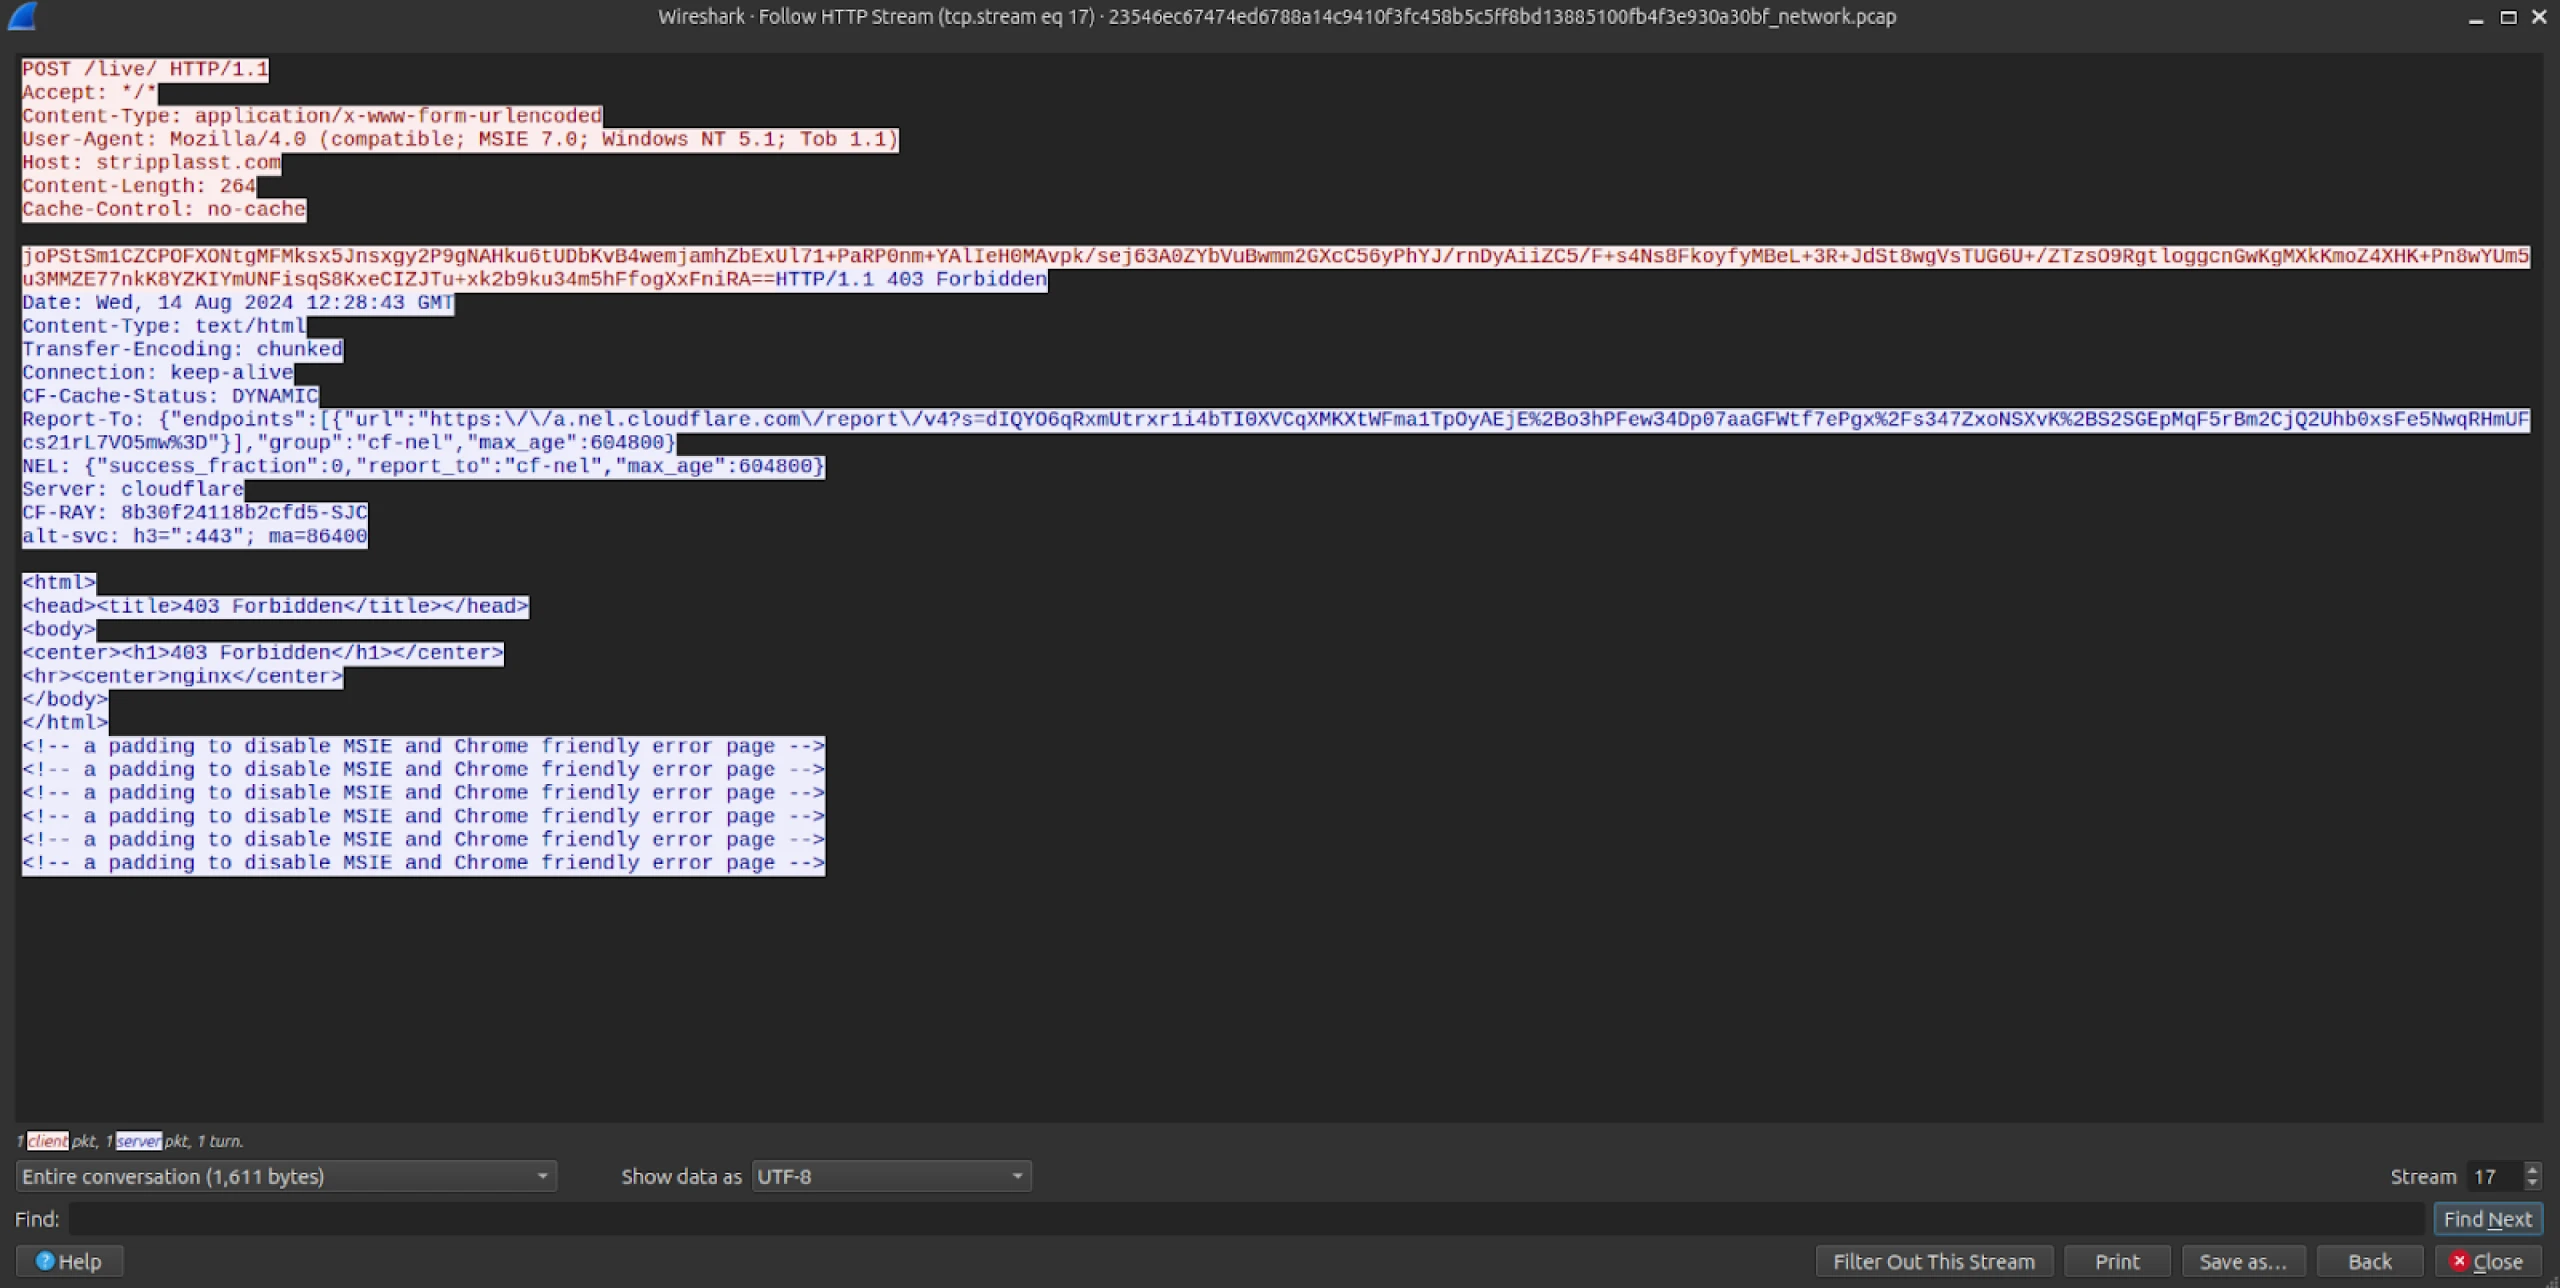This screenshot has width=2560, height=1288.
Task: Click 'Content-Type: text/html' response line
Action: pos(164,326)
